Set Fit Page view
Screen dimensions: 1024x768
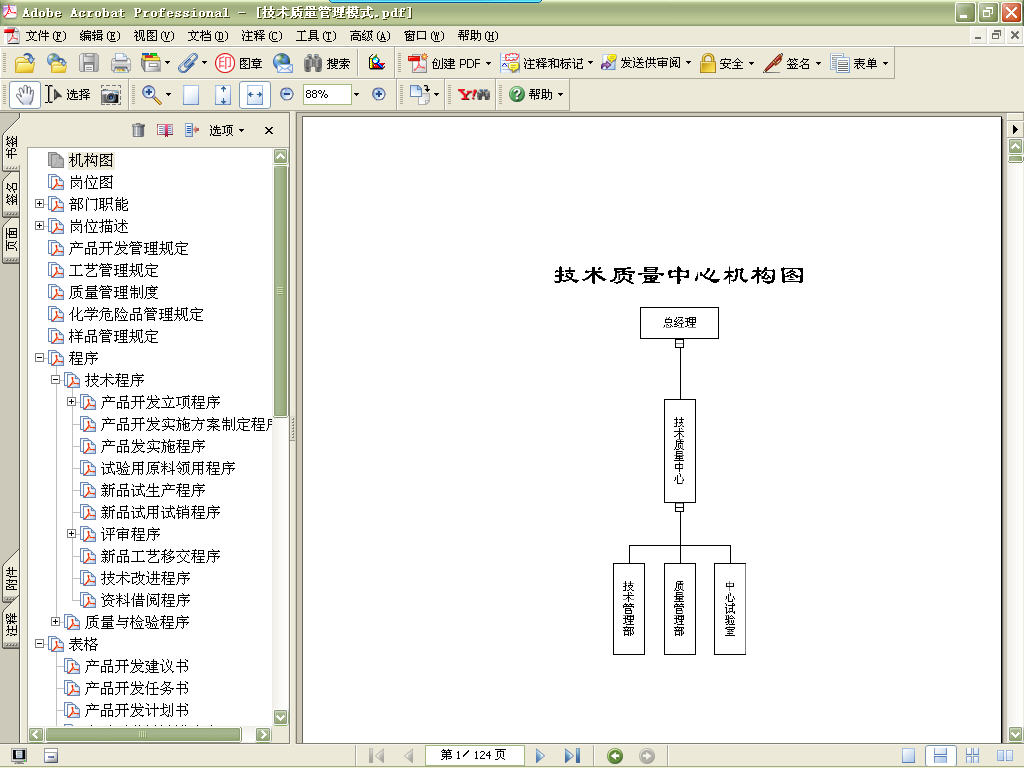pyautogui.click(x=223, y=95)
